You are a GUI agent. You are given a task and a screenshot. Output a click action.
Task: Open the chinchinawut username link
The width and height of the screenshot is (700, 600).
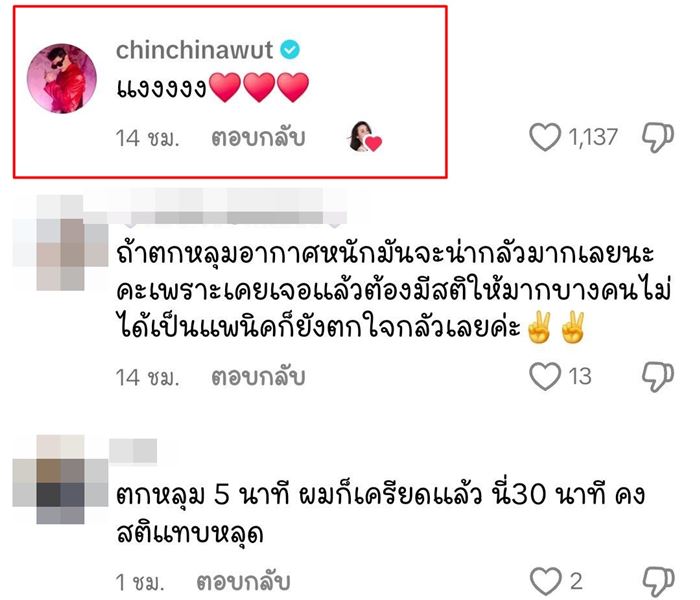coord(194,50)
